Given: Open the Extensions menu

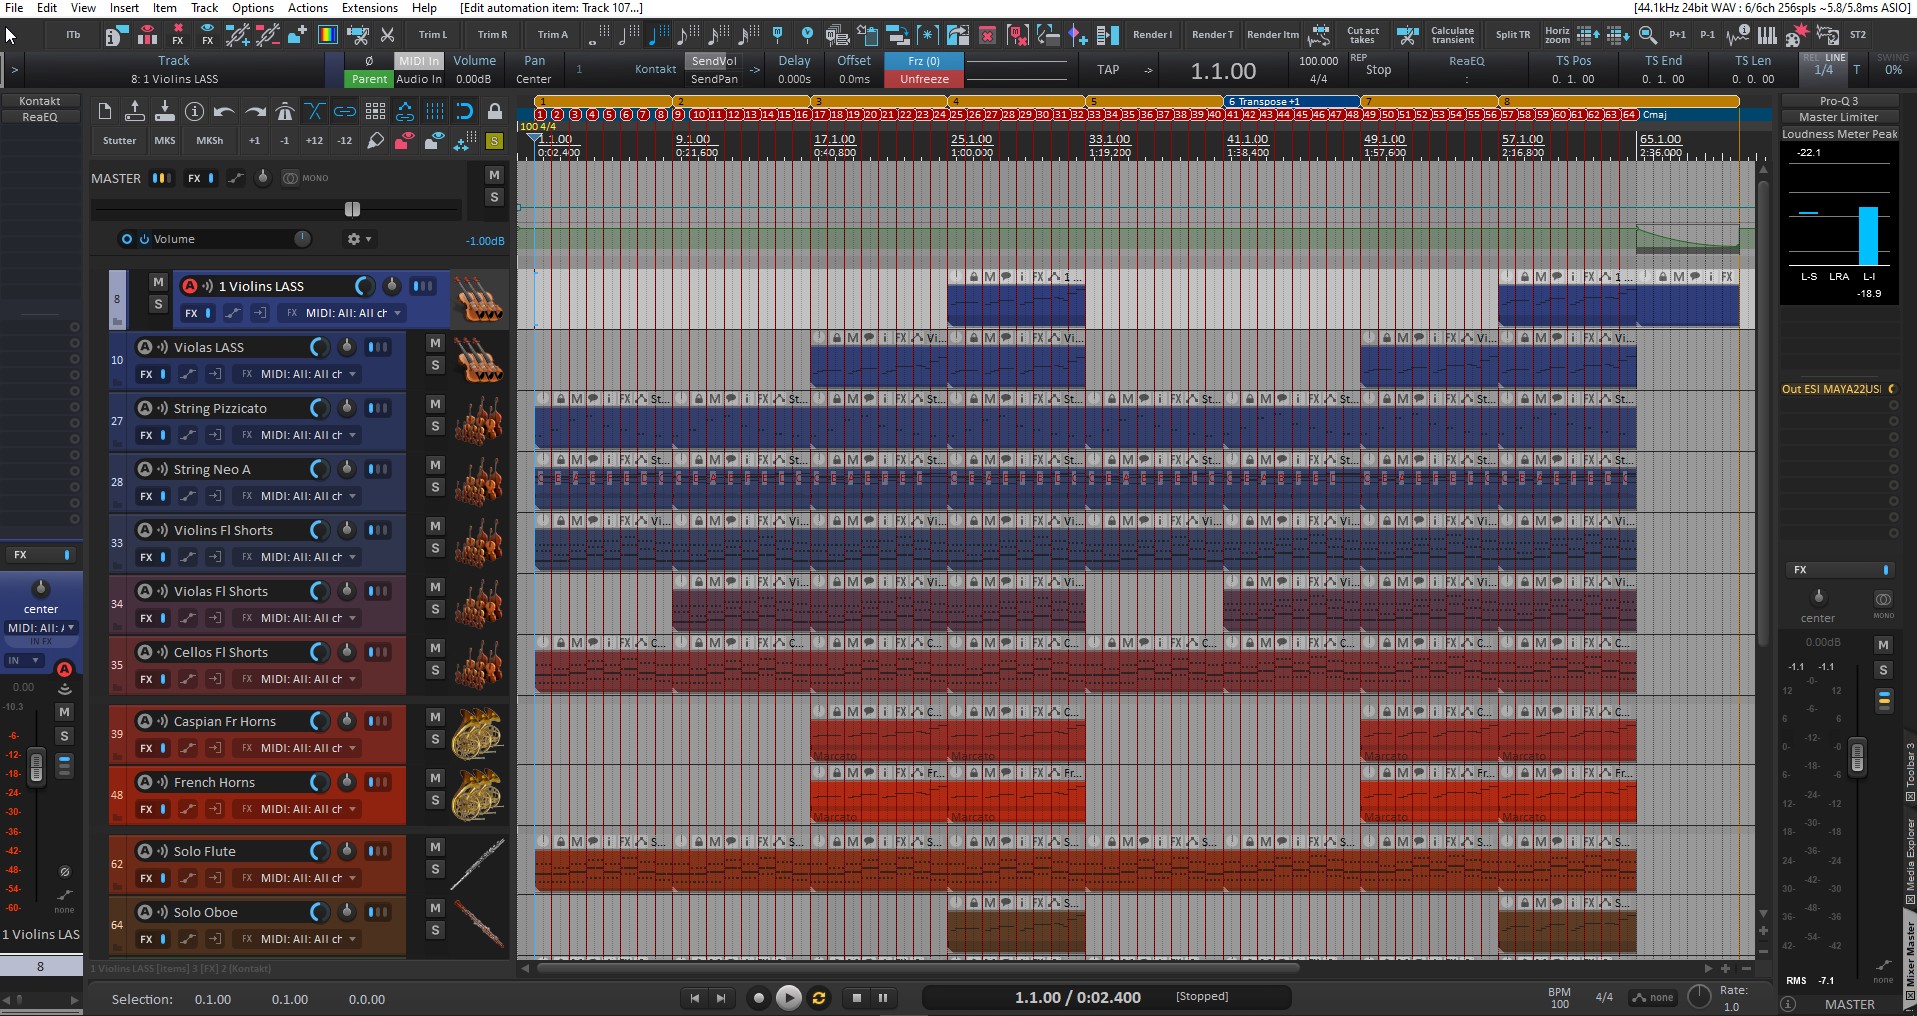Looking at the screenshot, I should [369, 8].
